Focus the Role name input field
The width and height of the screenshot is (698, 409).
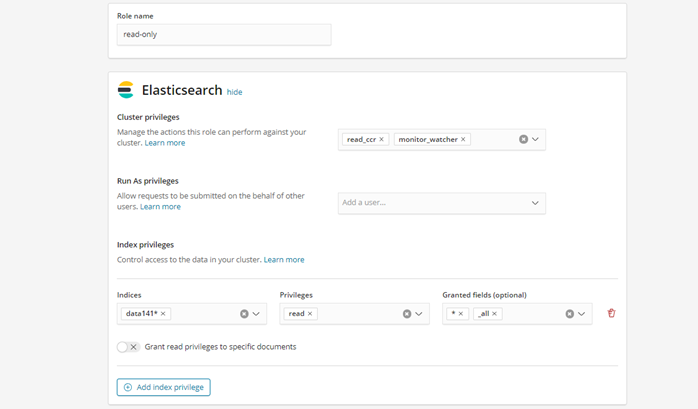click(224, 35)
